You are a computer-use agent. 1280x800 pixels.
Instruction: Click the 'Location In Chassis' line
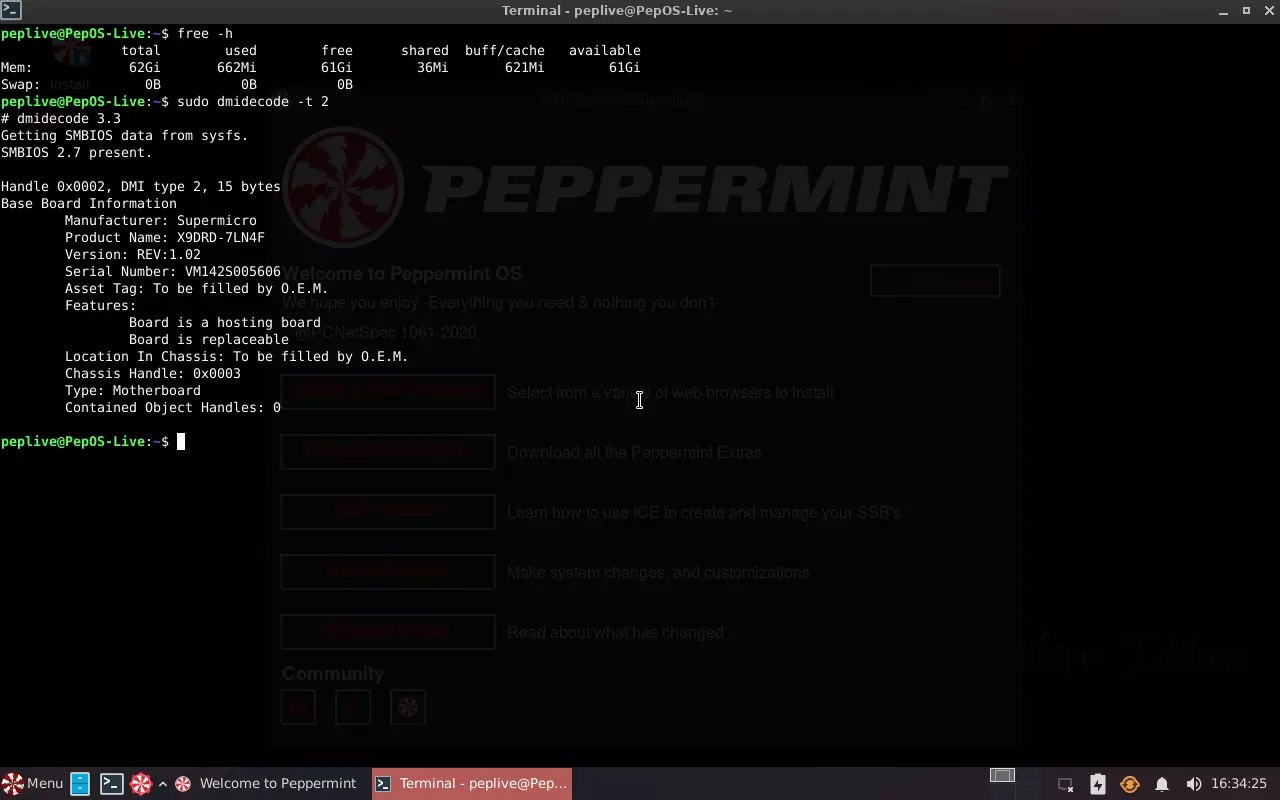[x=237, y=356]
